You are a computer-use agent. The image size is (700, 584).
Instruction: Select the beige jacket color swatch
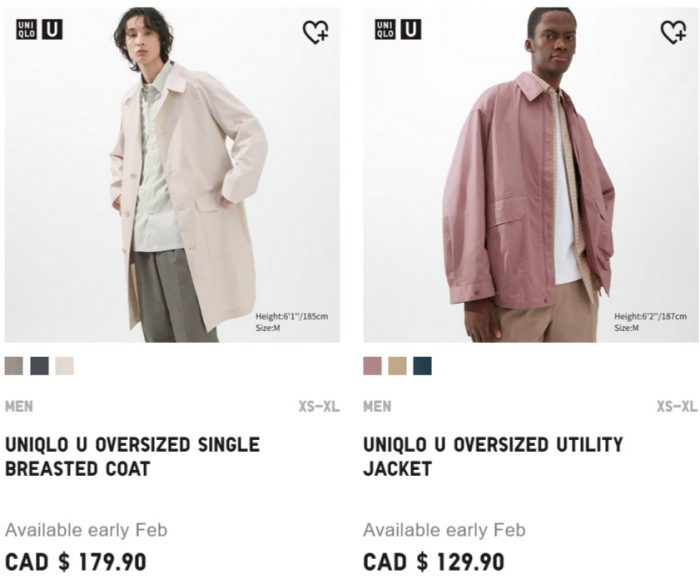[397, 366]
